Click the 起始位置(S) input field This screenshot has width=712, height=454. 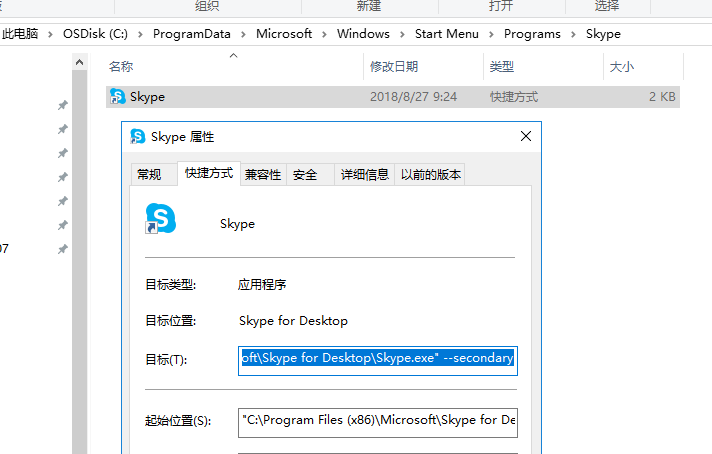click(378, 423)
